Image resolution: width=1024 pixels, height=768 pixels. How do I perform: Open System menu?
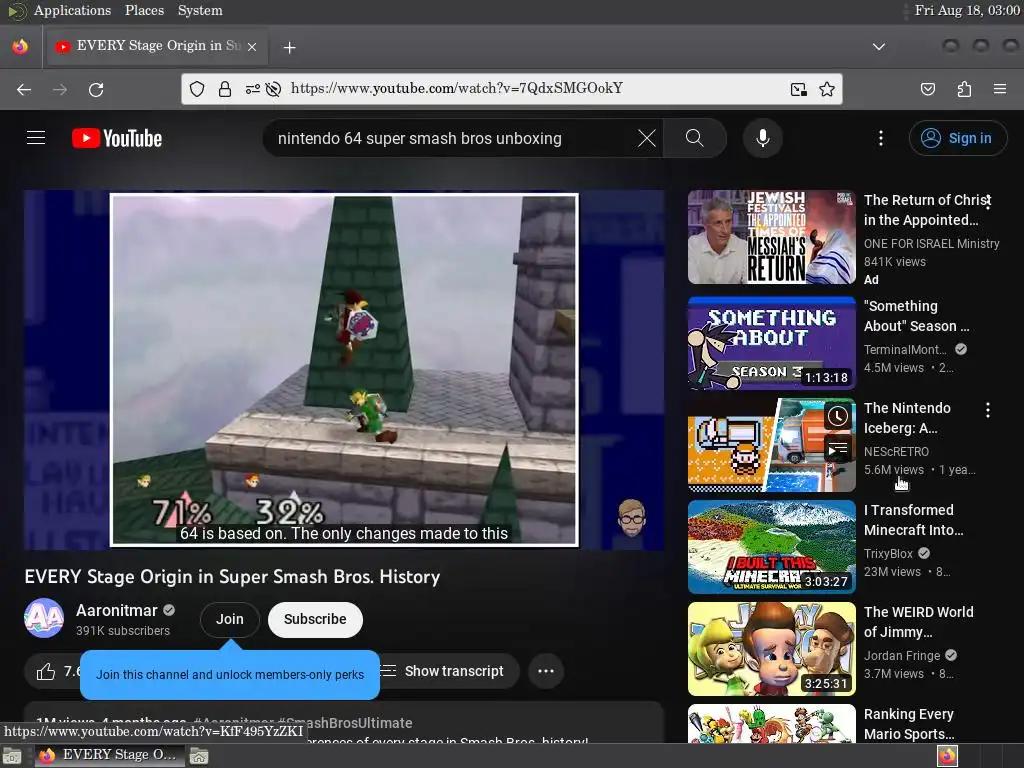tap(200, 10)
